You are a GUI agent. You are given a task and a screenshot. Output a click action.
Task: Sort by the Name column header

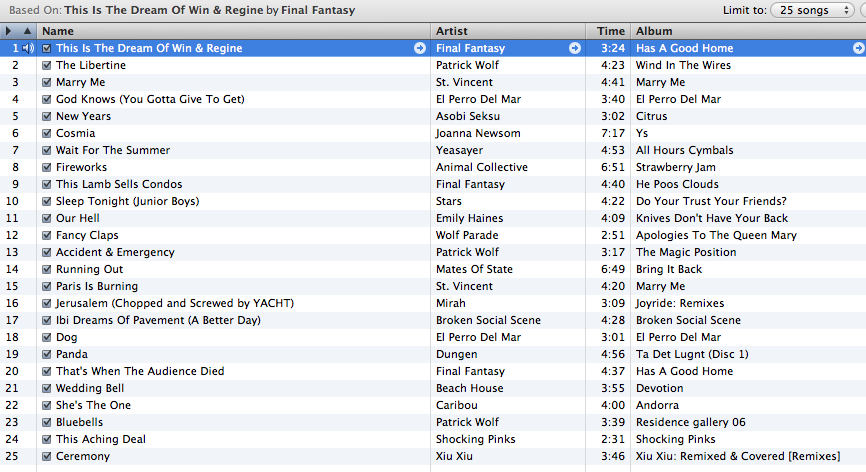pyautogui.click(x=234, y=31)
